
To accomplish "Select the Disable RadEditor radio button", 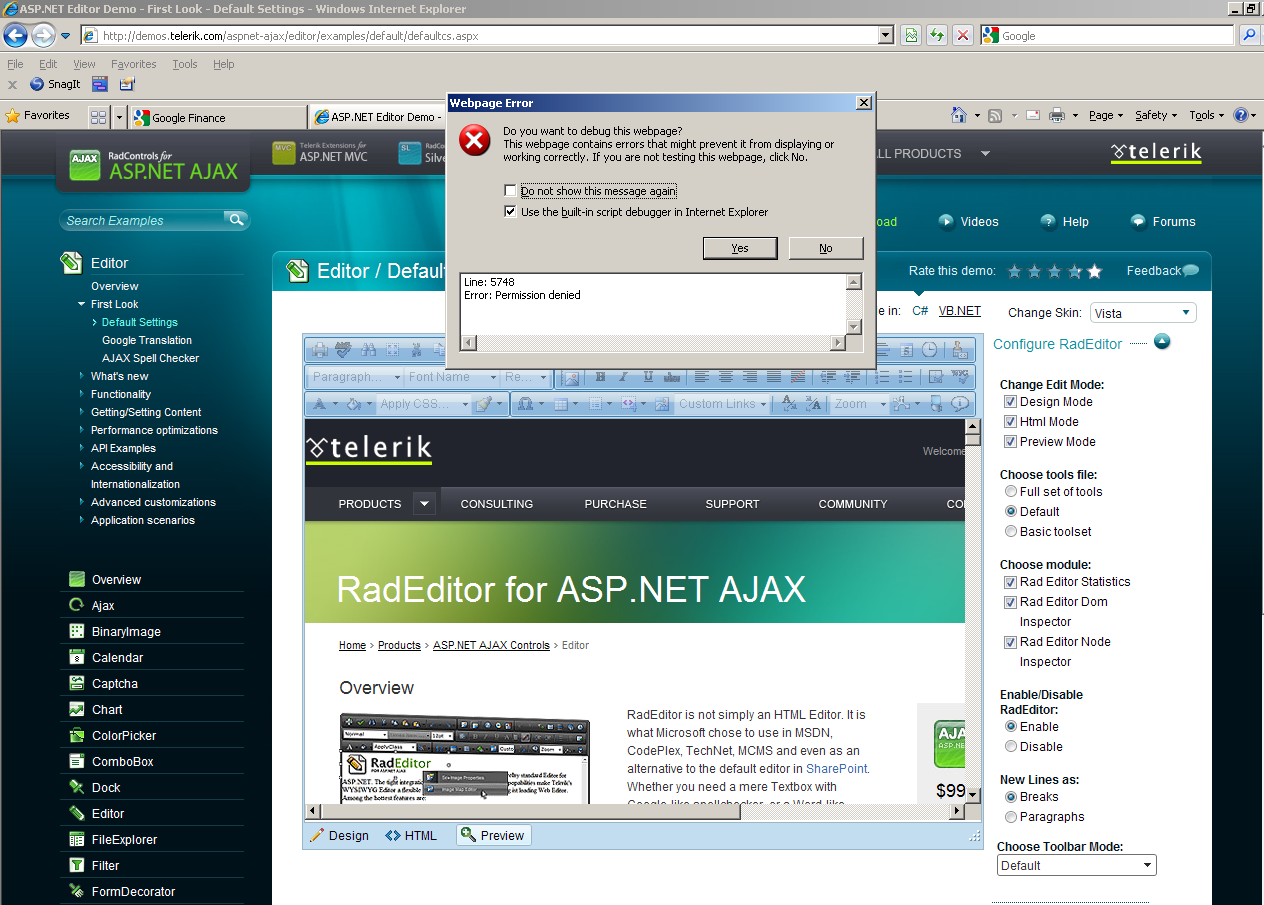I will (x=1010, y=746).
